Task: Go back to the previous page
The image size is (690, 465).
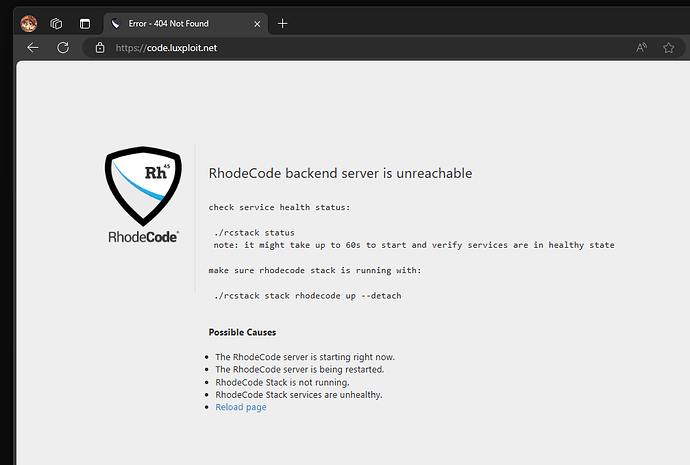Action: point(33,47)
